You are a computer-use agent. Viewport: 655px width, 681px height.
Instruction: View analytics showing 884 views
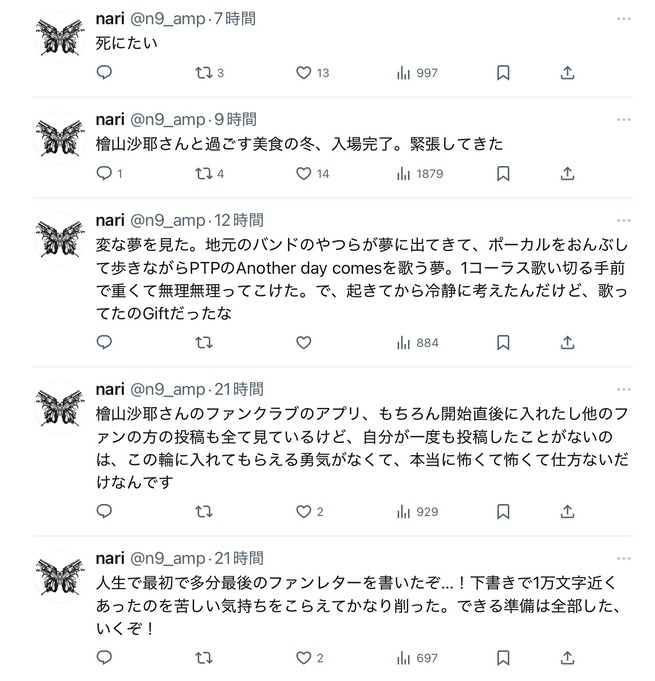coord(417,343)
